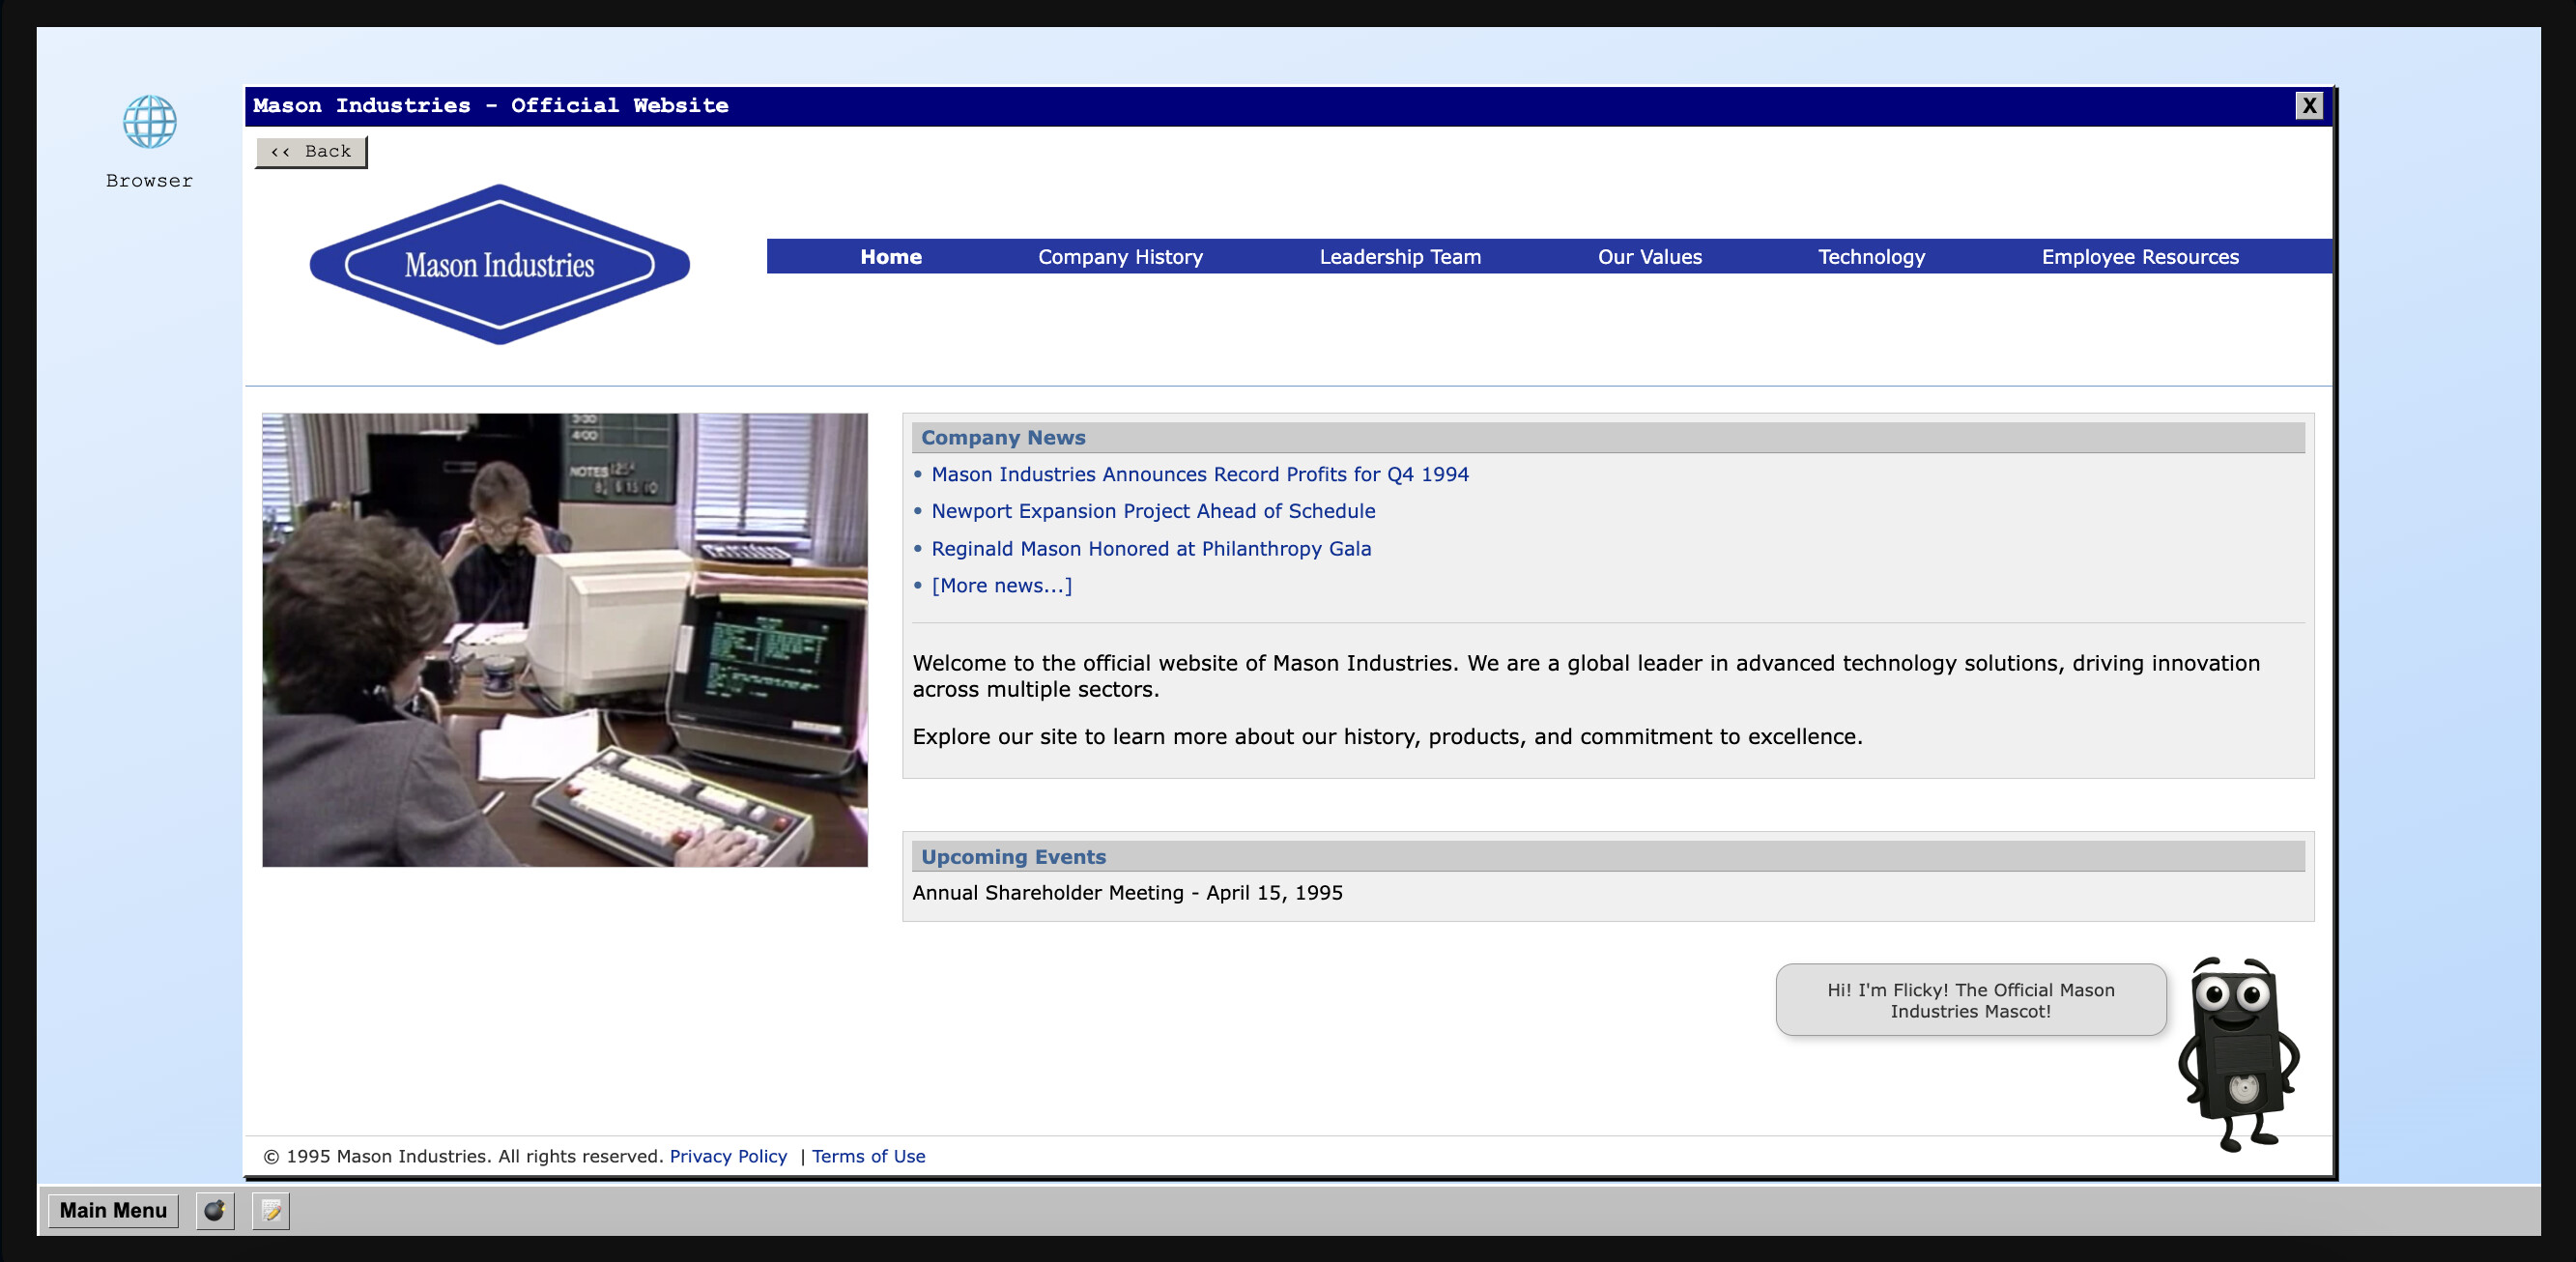Open the Our Values page
Viewport: 2576px width, 1262px height.
coord(1649,257)
